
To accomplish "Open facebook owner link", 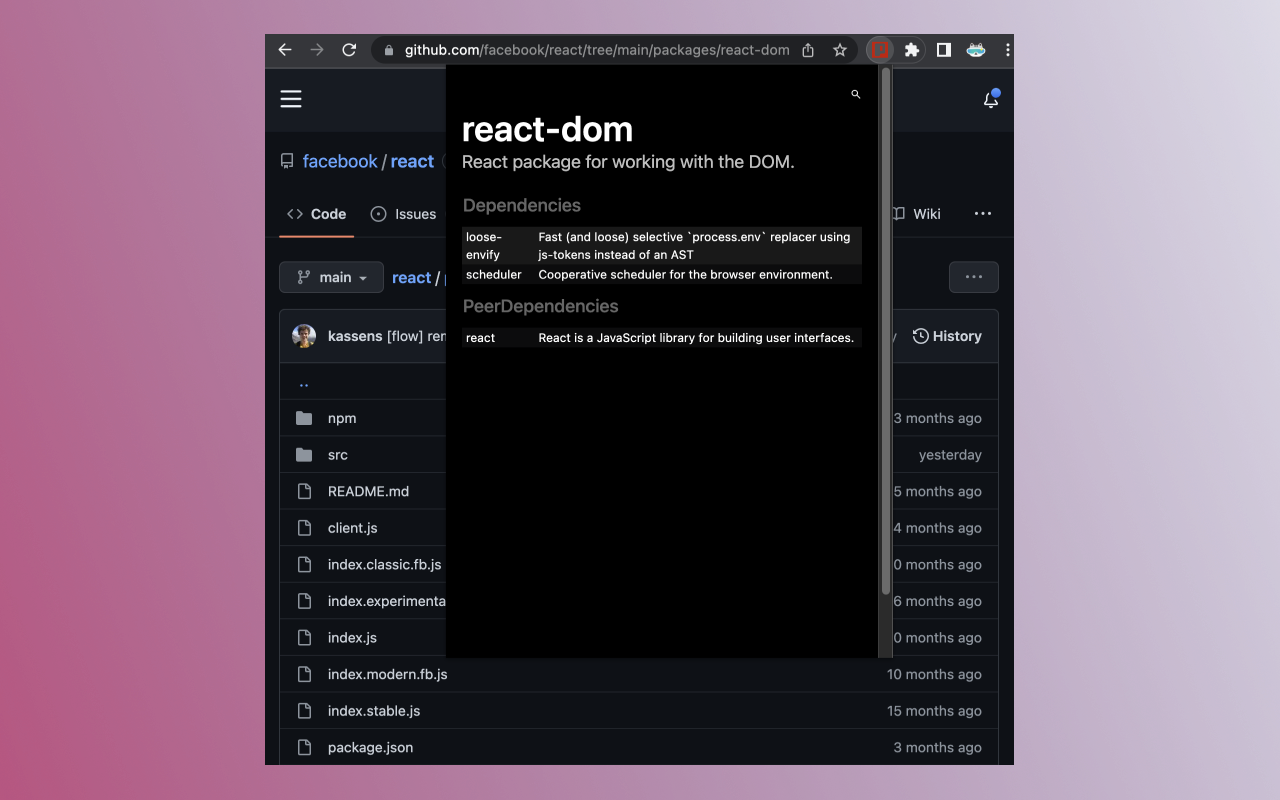I will tap(340, 161).
